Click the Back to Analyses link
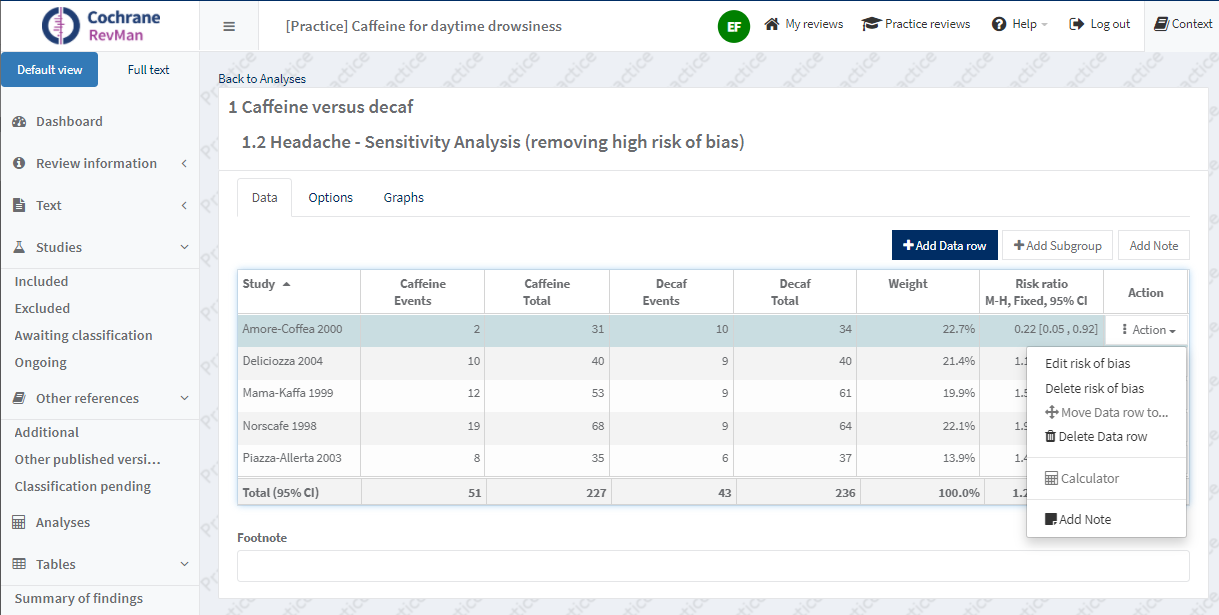 (262, 79)
